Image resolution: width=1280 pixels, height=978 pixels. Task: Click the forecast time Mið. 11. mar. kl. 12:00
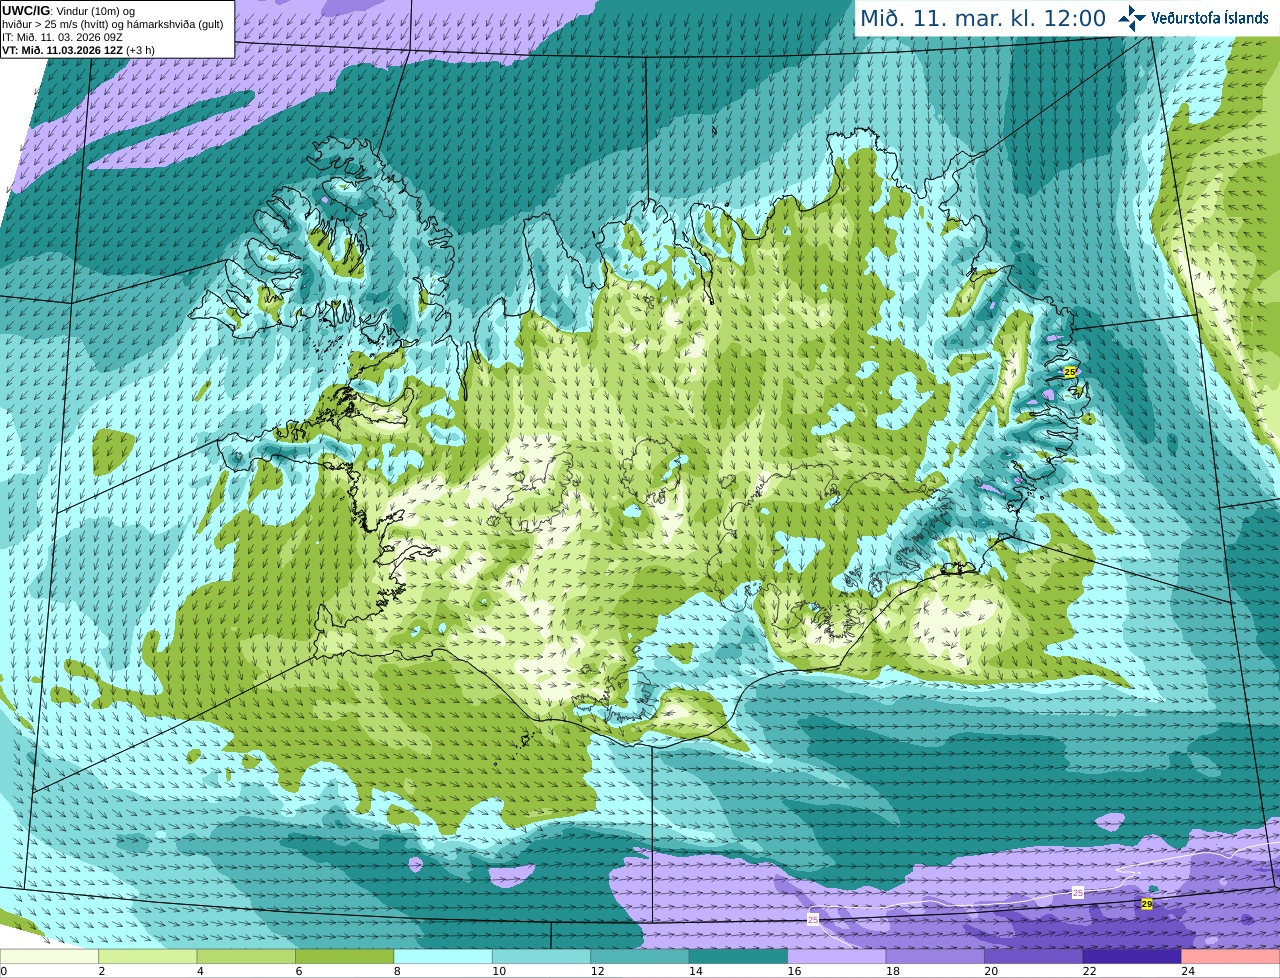coord(983,18)
